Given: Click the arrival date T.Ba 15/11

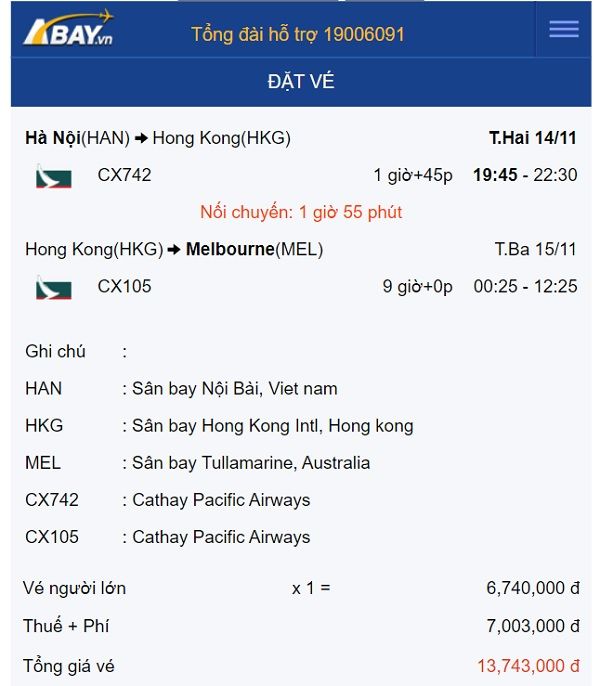Looking at the screenshot, I should coord(535,249).
